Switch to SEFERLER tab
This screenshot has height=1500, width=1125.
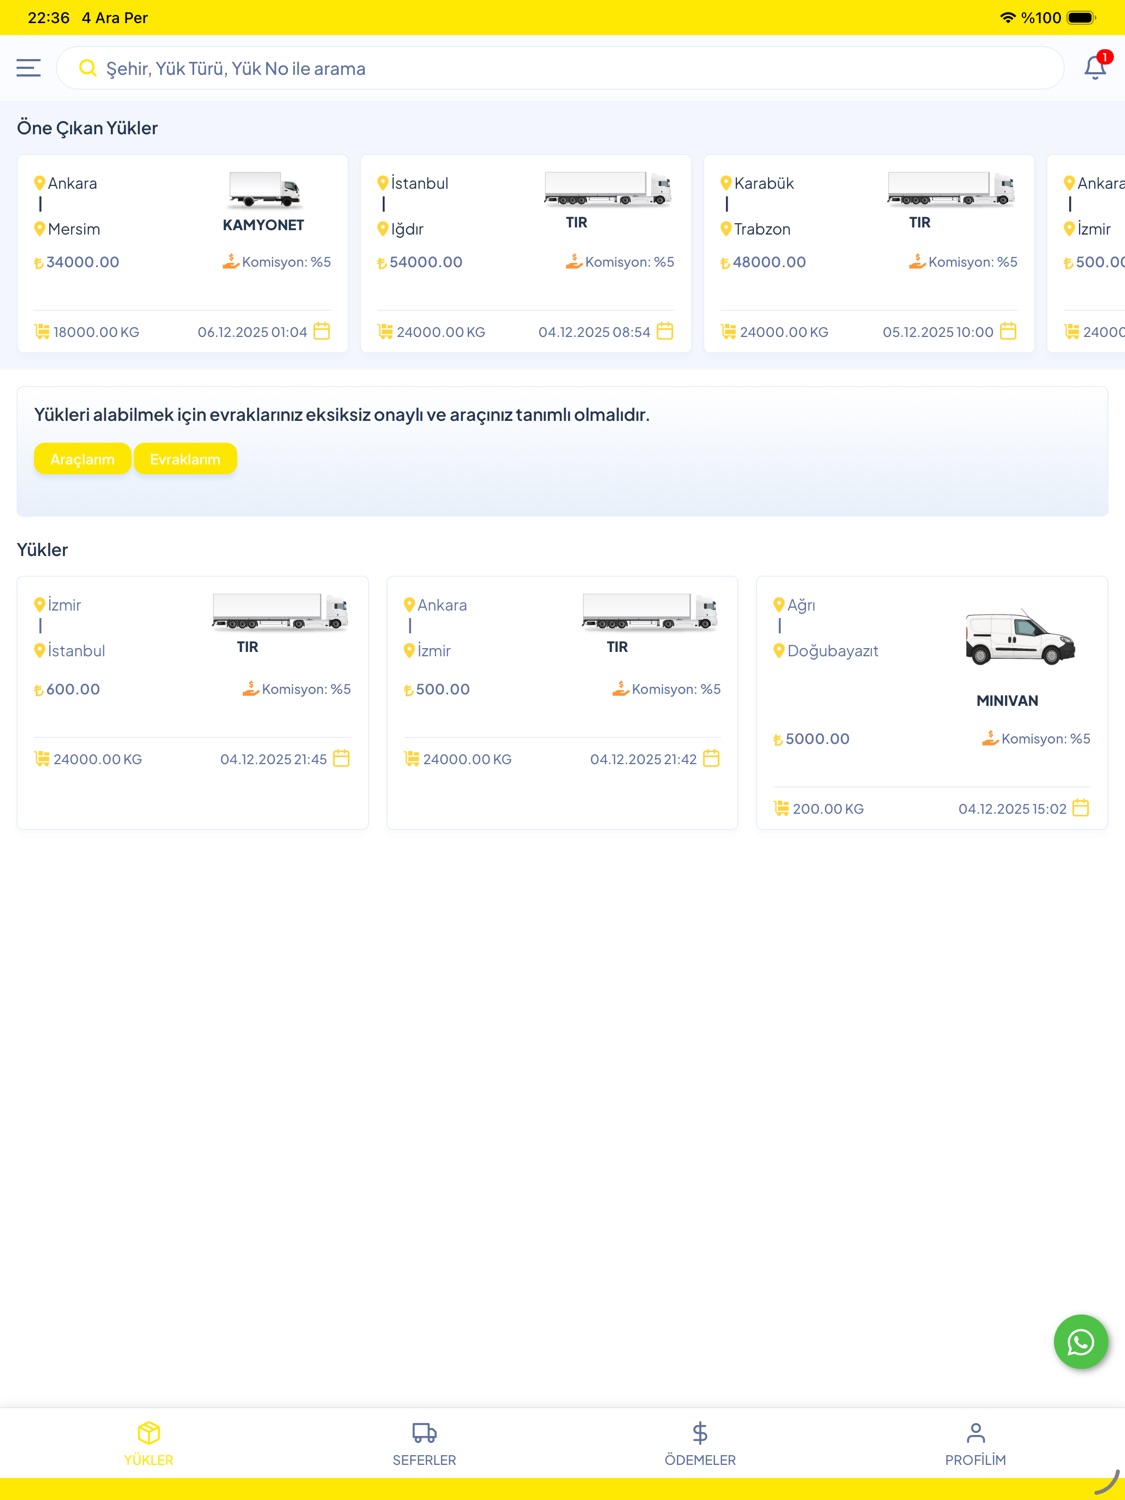click(x=424, y=1444)
